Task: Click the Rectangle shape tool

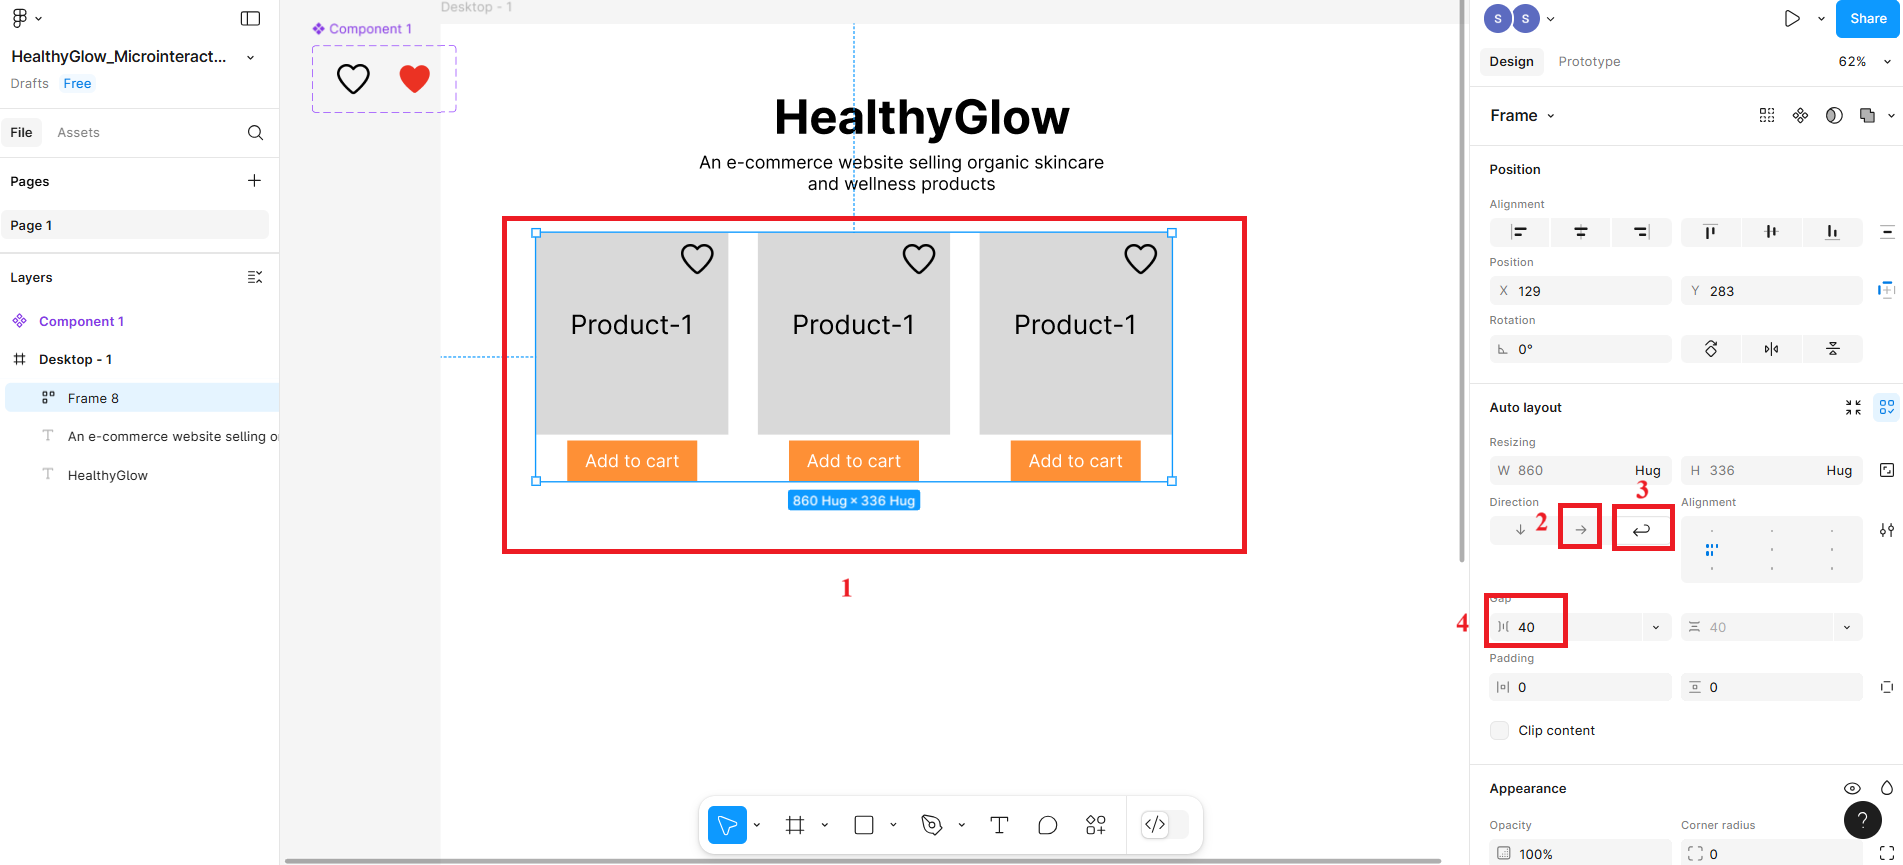Action: 864,825
